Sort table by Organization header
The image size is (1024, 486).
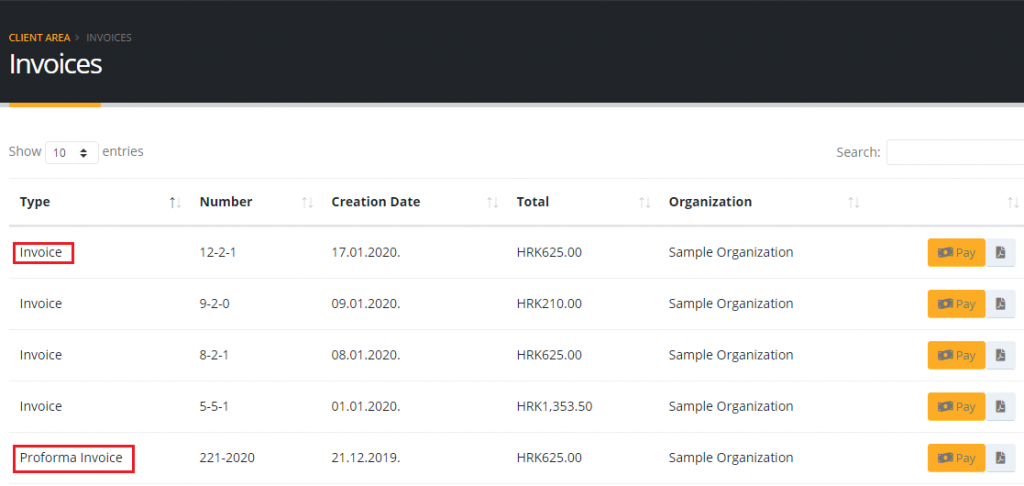pos(710,202)
